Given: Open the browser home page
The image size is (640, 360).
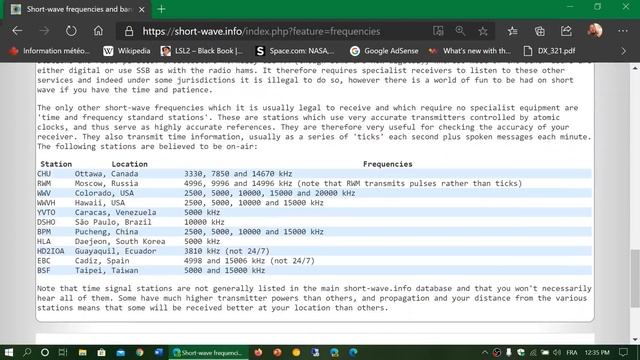Looking at the screenshot, I should point(98,31).
